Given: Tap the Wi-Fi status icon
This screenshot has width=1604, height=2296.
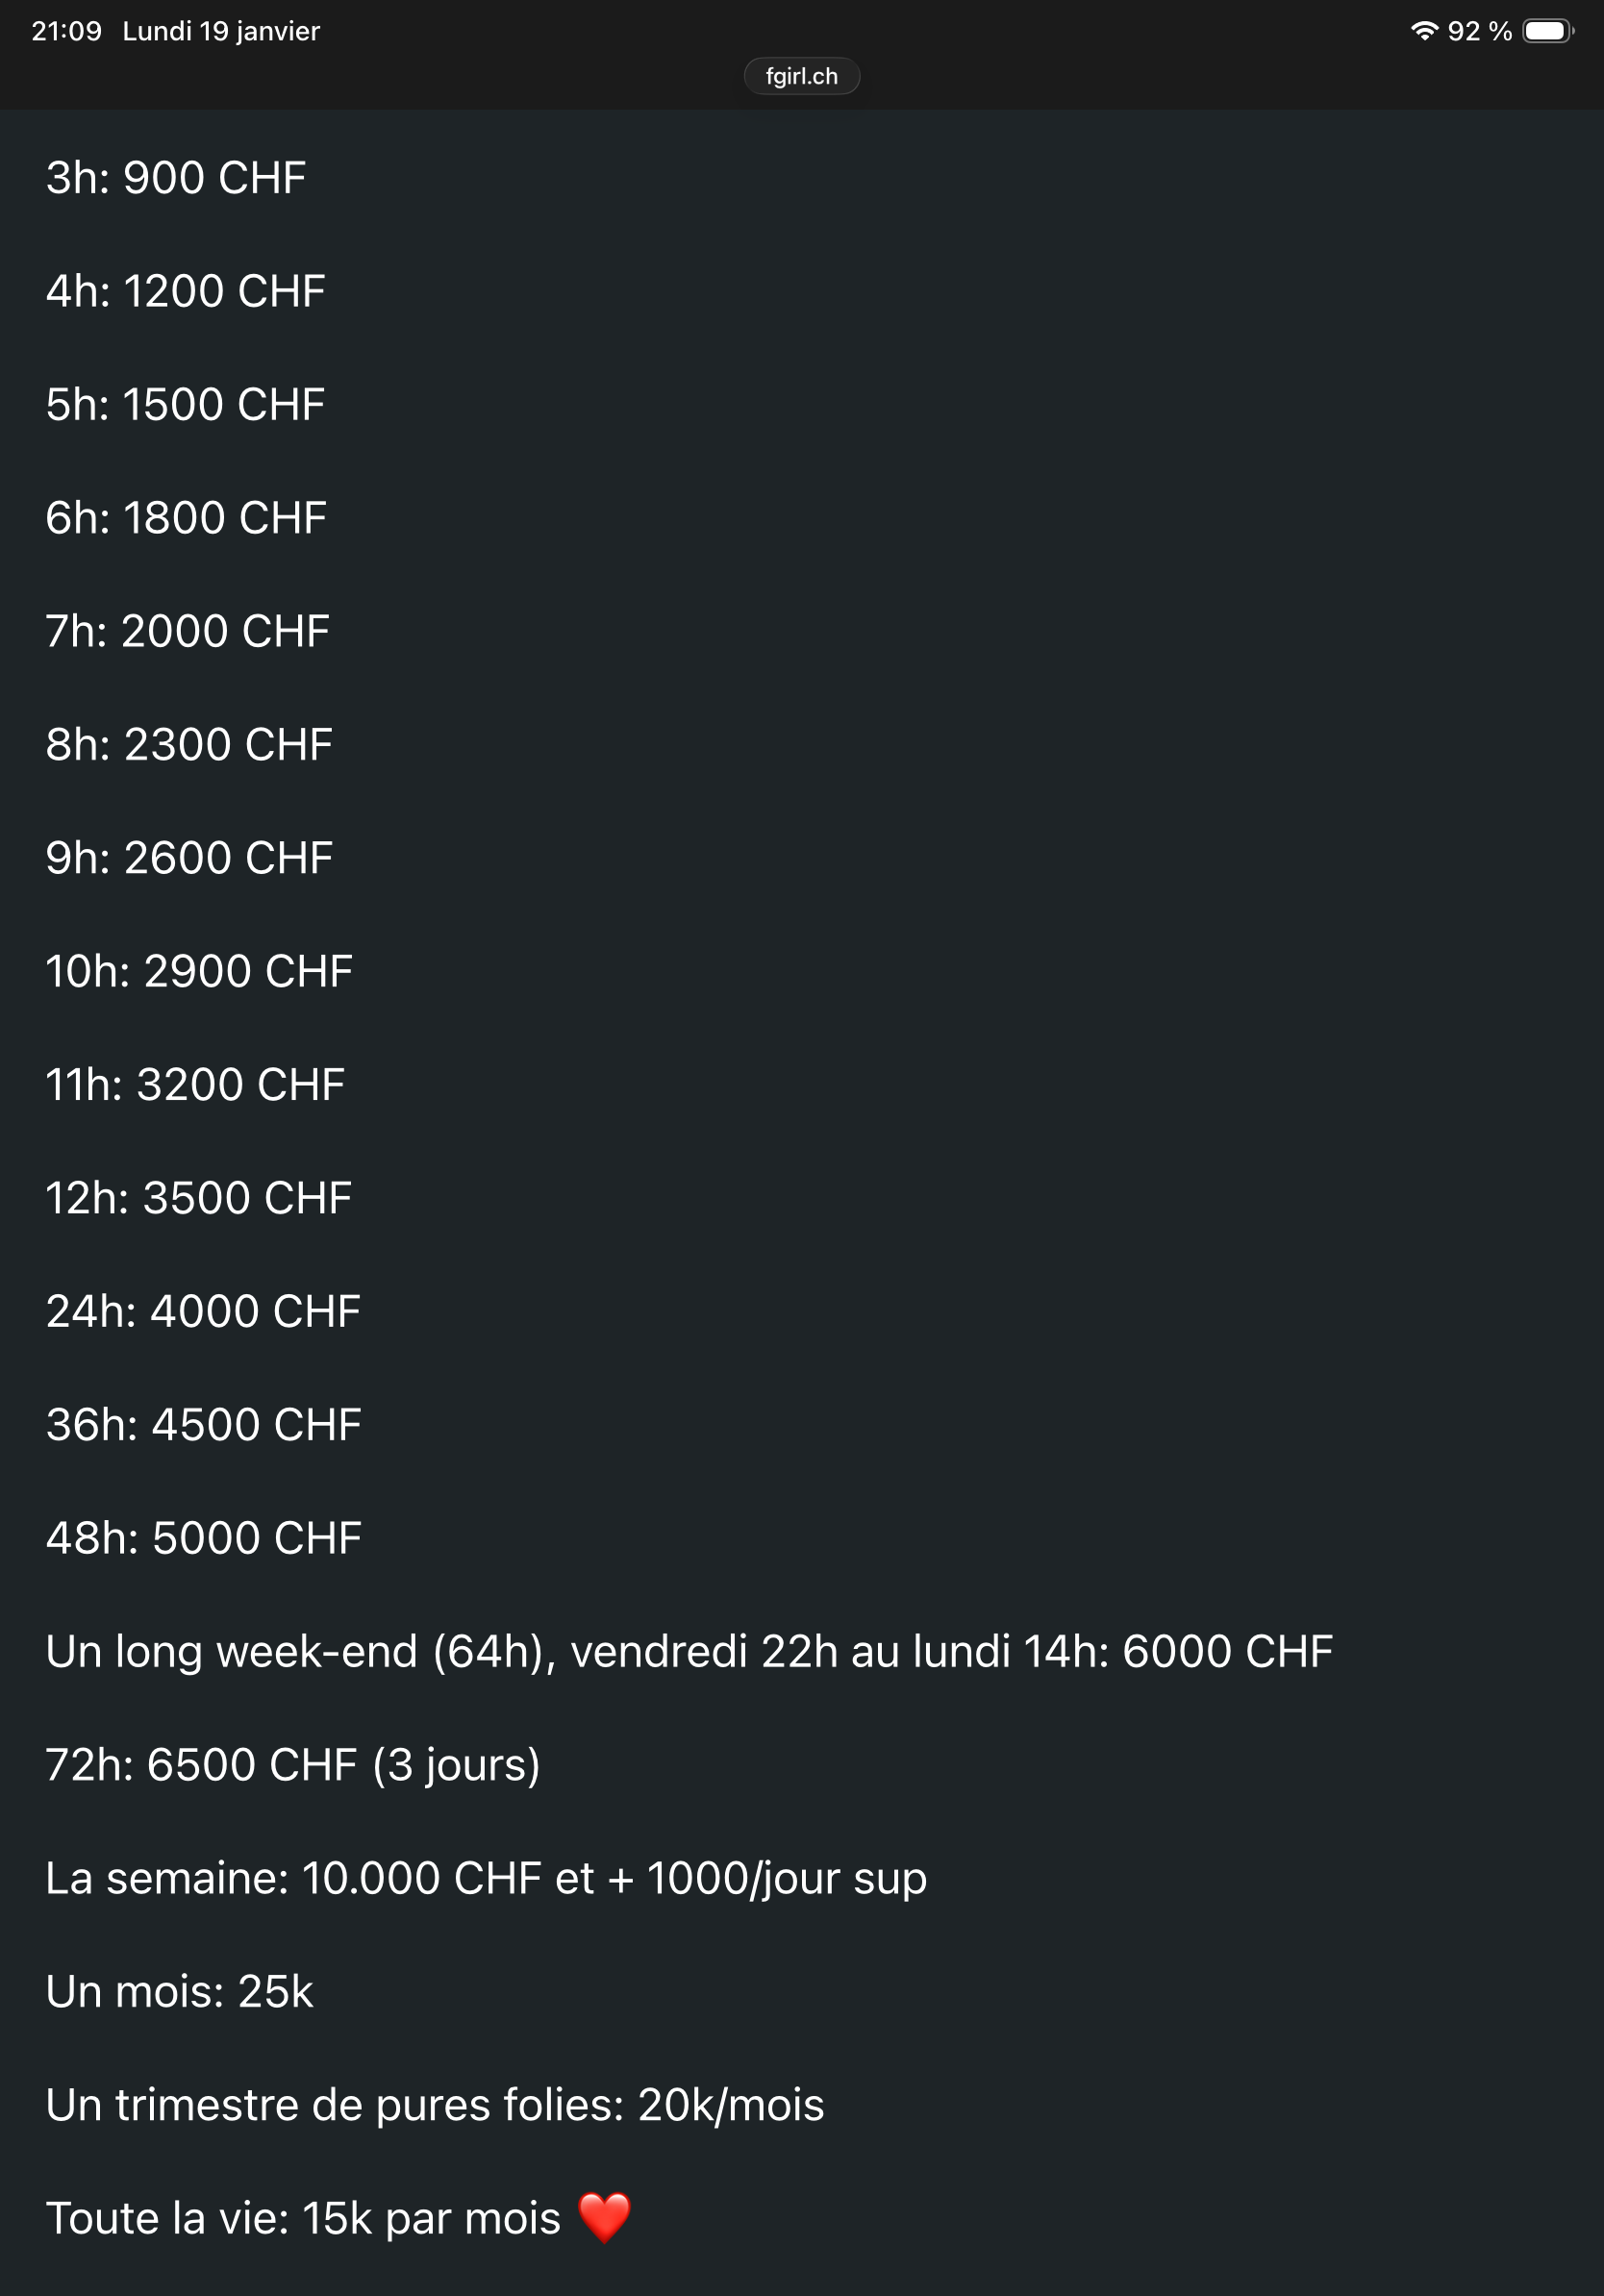Looking at the screenshot, I should [x=1423, y=31].
